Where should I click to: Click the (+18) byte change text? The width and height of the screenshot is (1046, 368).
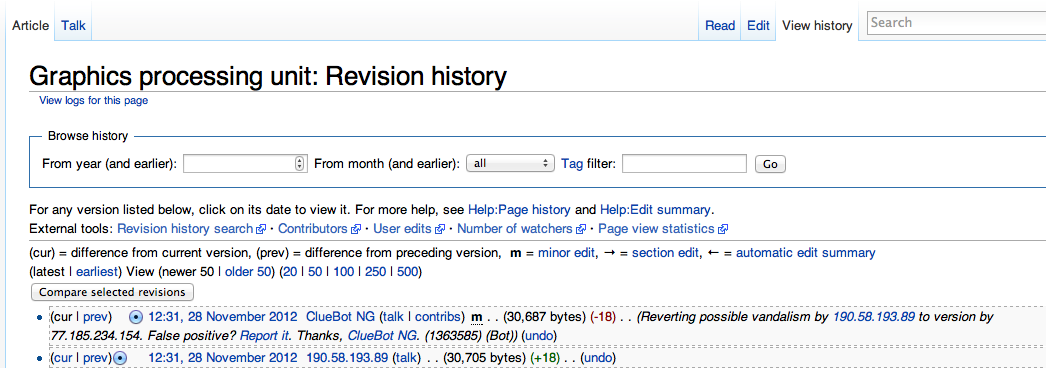(x=544, y=358)
